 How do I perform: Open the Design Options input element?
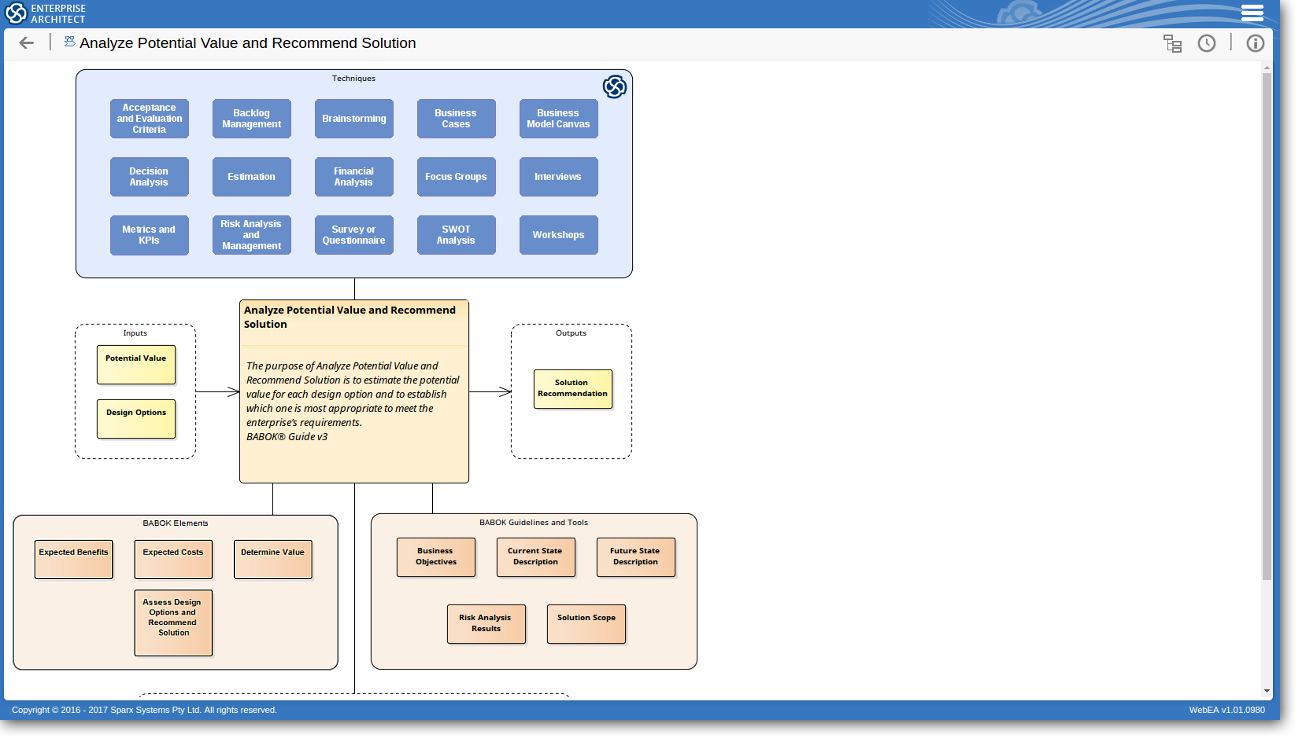coord(136,419)
